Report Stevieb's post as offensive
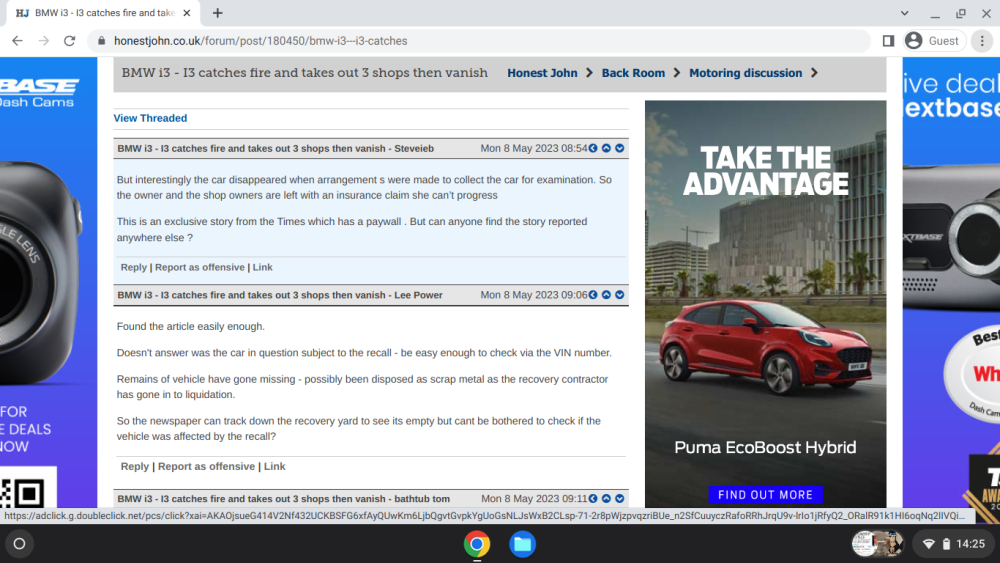Screen dimensions: 1000x563 click(x=200, y=267)
